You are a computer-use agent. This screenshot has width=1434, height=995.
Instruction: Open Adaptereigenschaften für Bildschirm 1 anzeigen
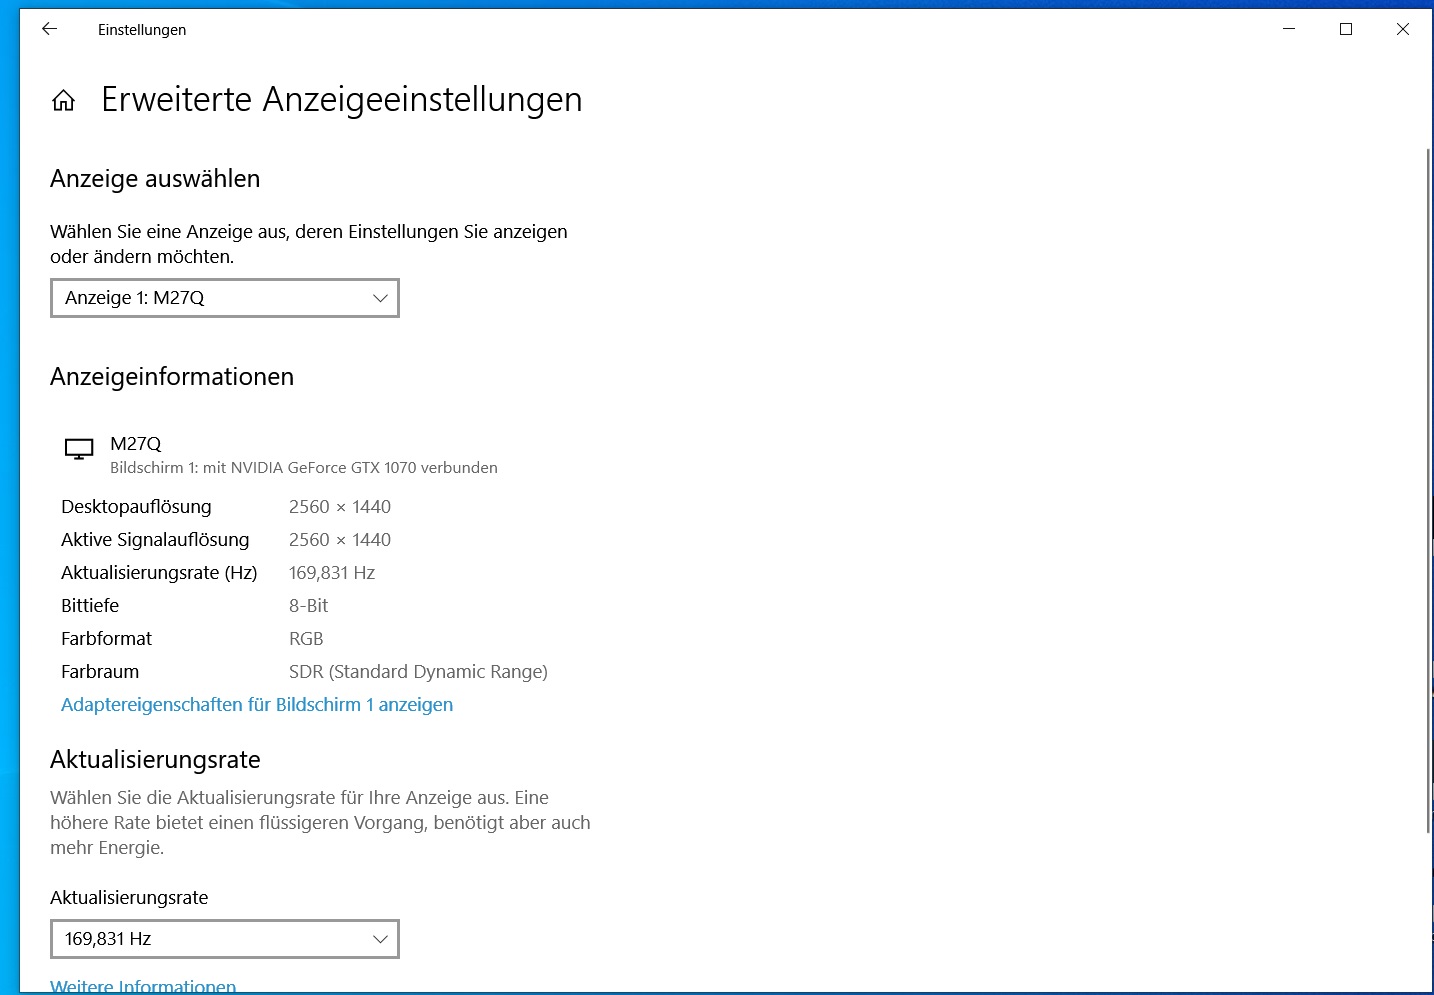pyautogui.click(x=257, y=704)
